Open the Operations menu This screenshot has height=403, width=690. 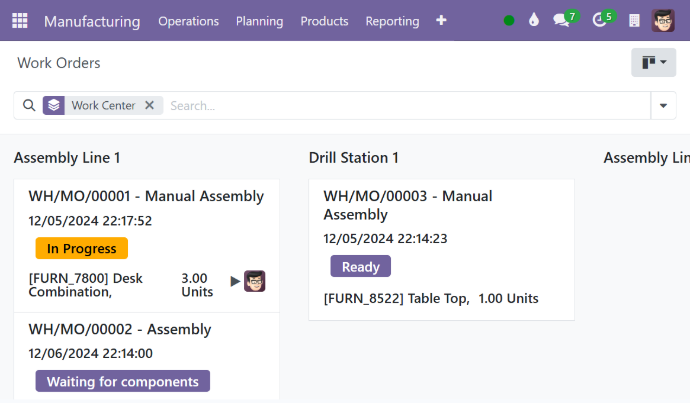pyautogui.click(x=188, y=21)
